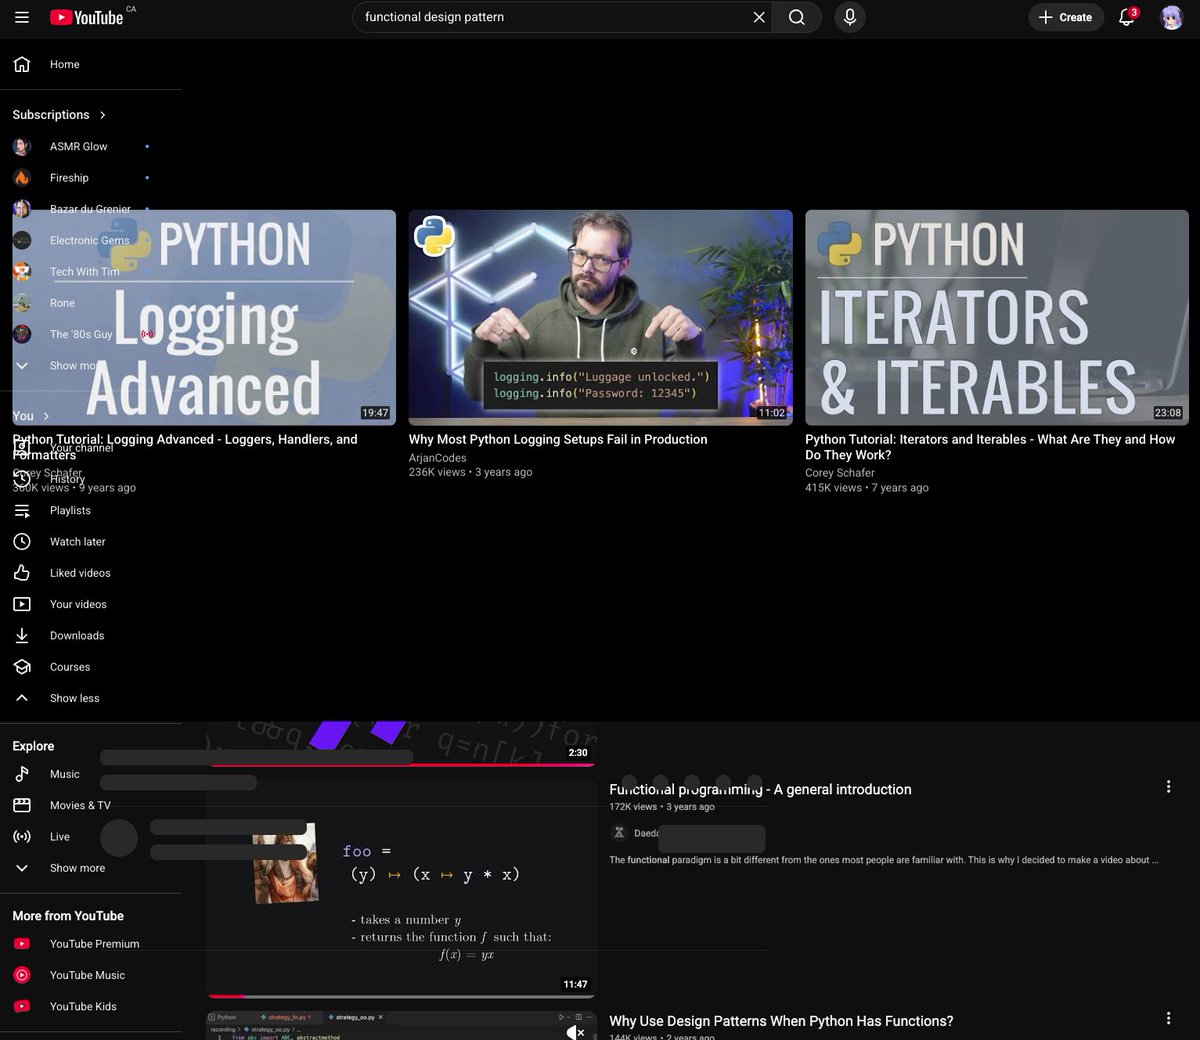Image resolution: width=1200 pixels, height=1040 pixels.
Task: Click the thumbs-up Liked videos icon
Action: pos(22,573)
